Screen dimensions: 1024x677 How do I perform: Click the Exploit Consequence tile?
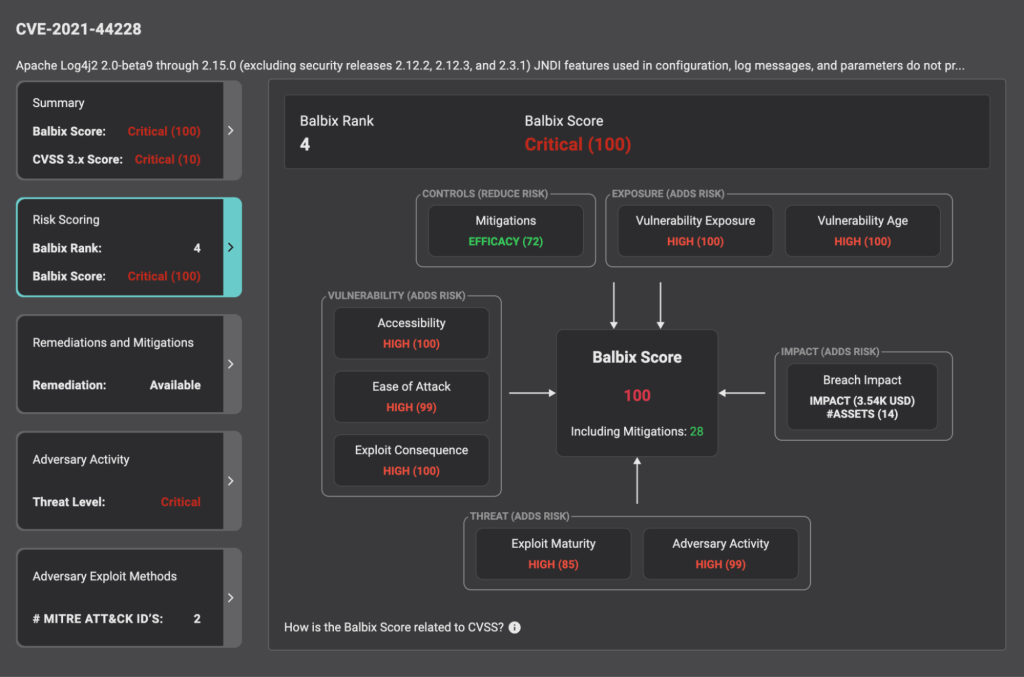411,460
